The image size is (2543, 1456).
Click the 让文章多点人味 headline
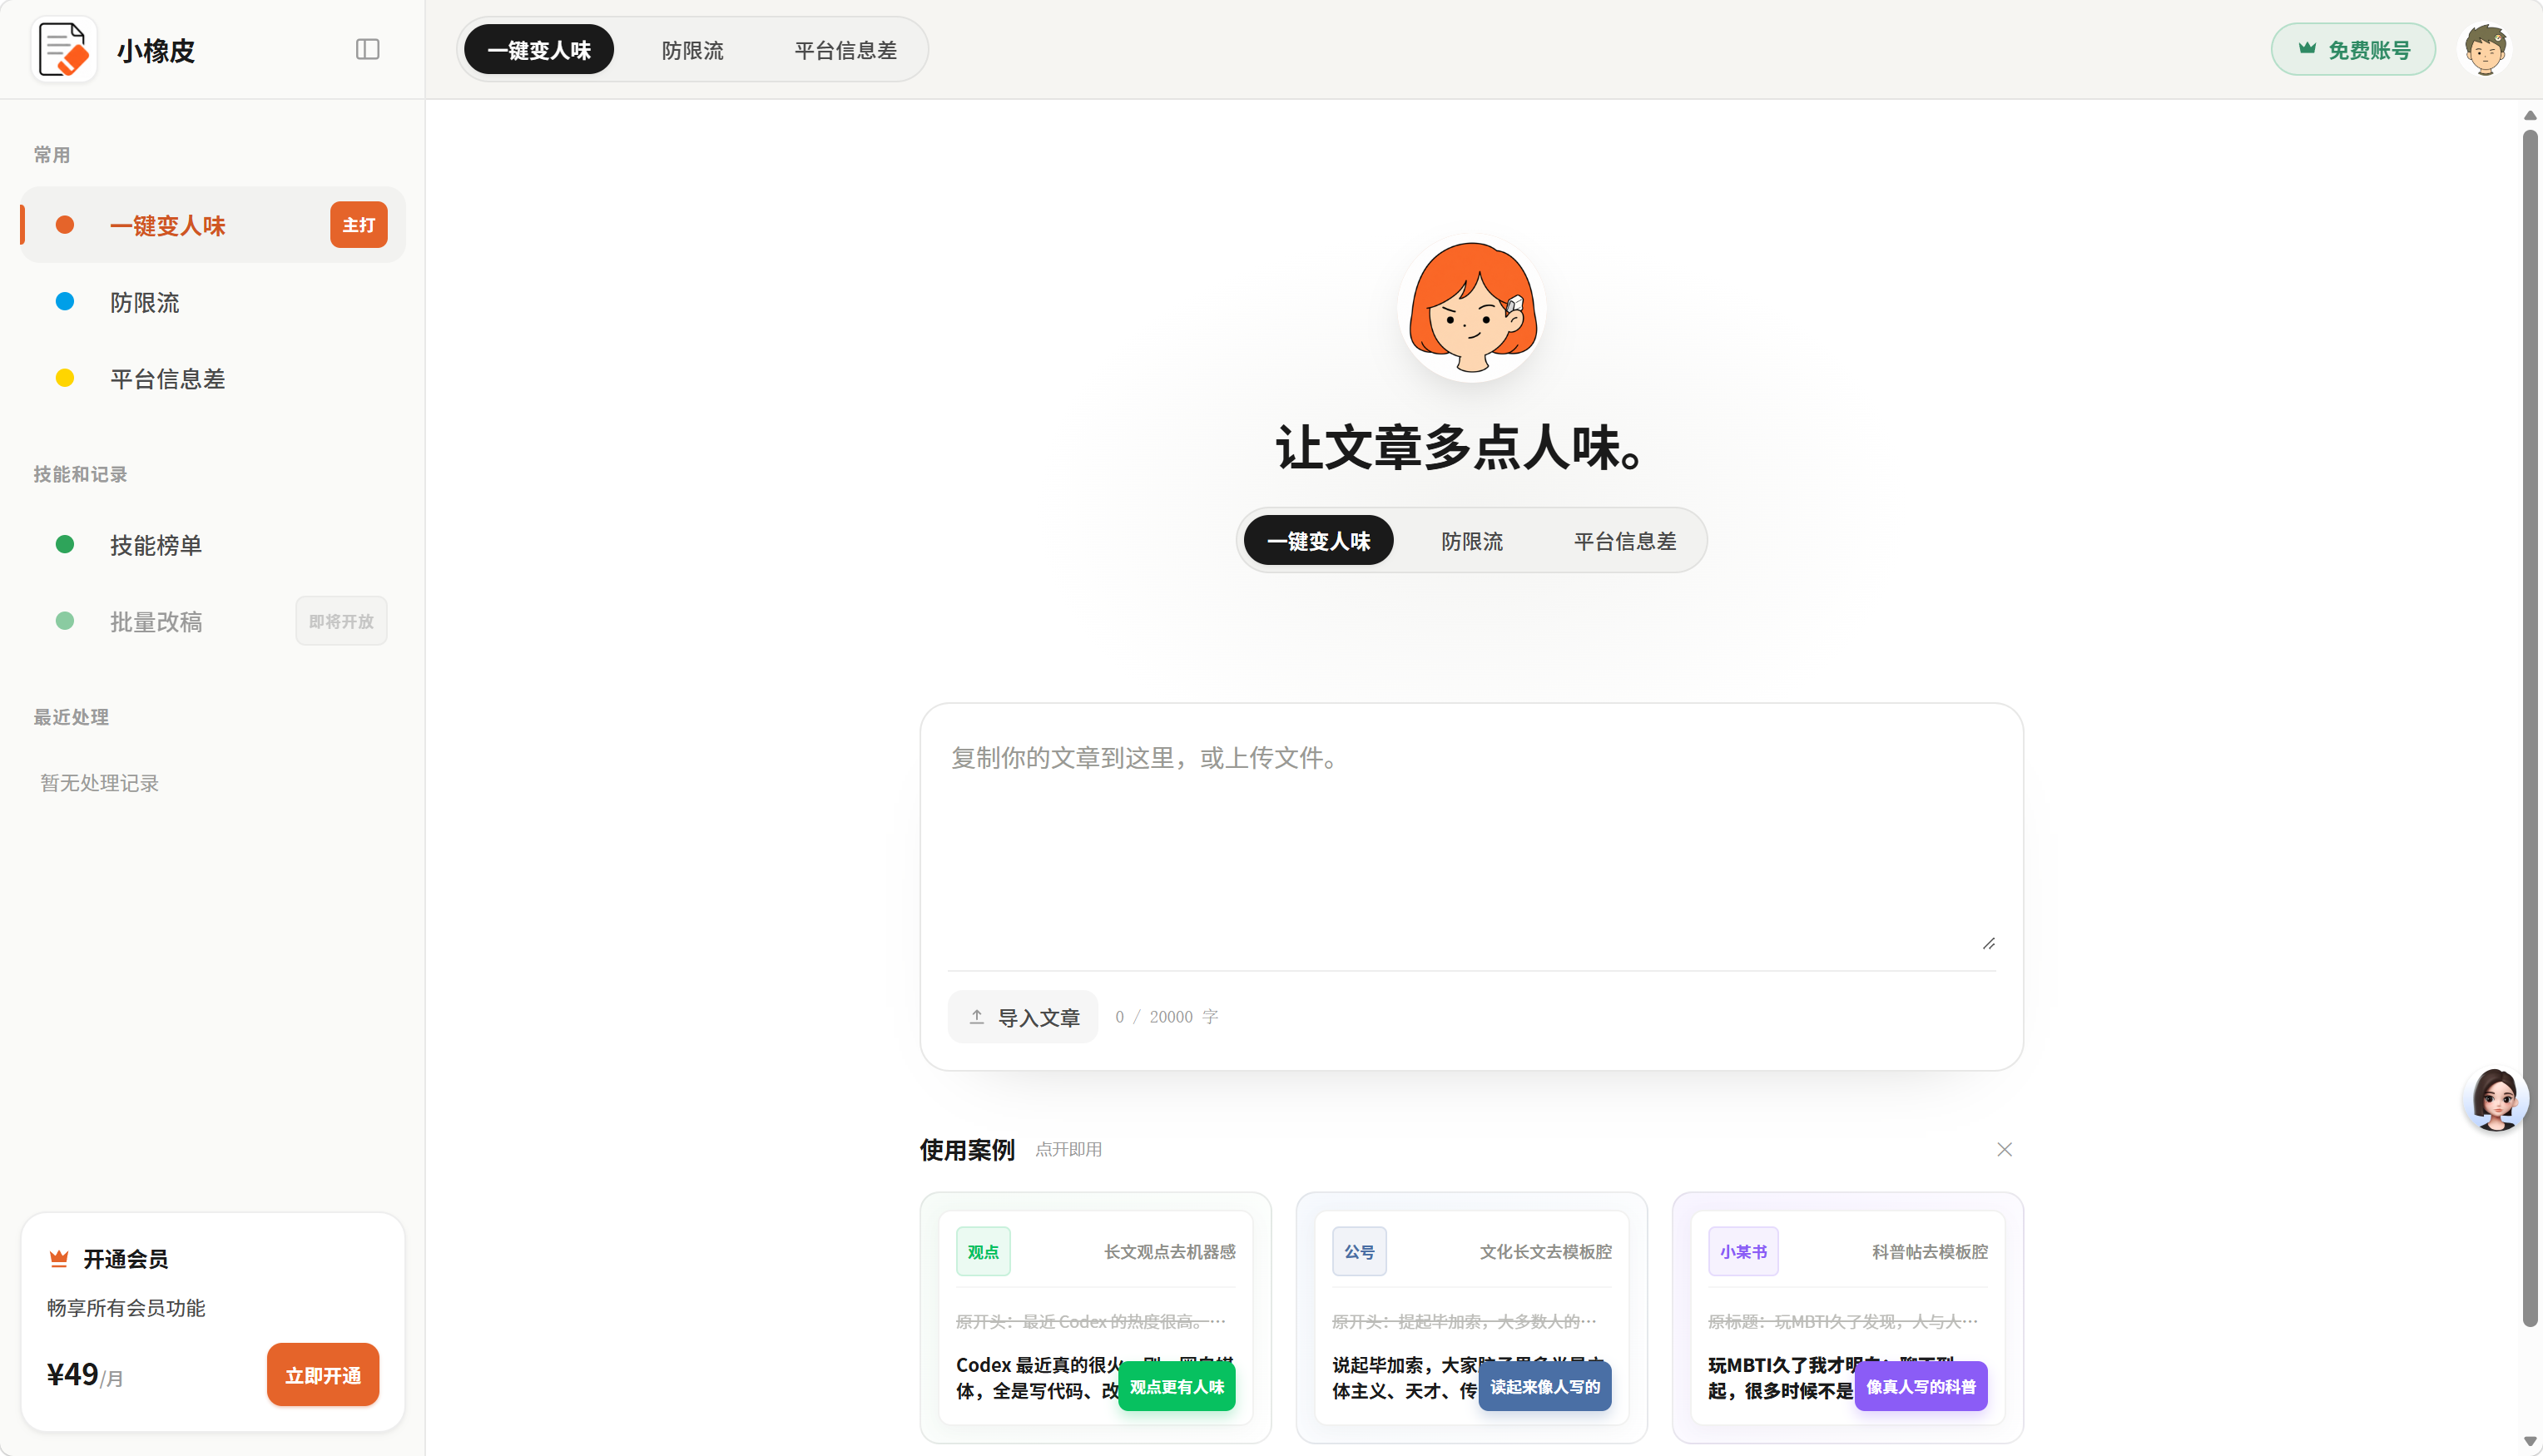tap(1462, 447)
